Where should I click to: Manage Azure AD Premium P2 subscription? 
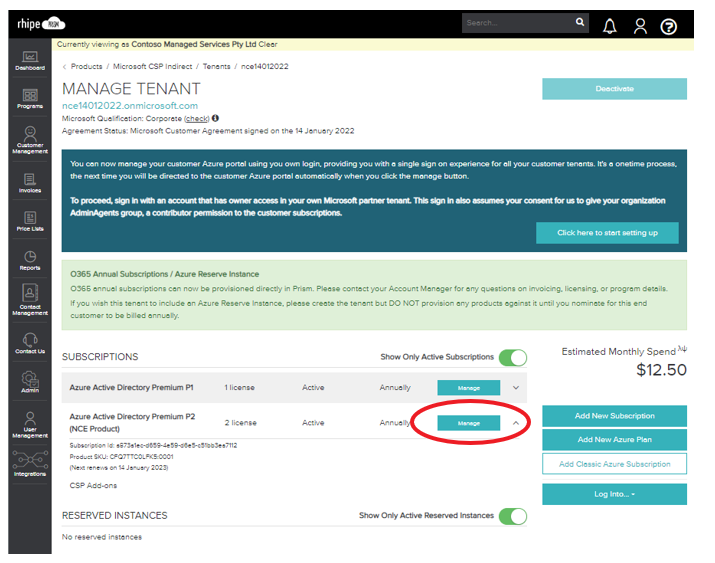(x=469, y=423)
